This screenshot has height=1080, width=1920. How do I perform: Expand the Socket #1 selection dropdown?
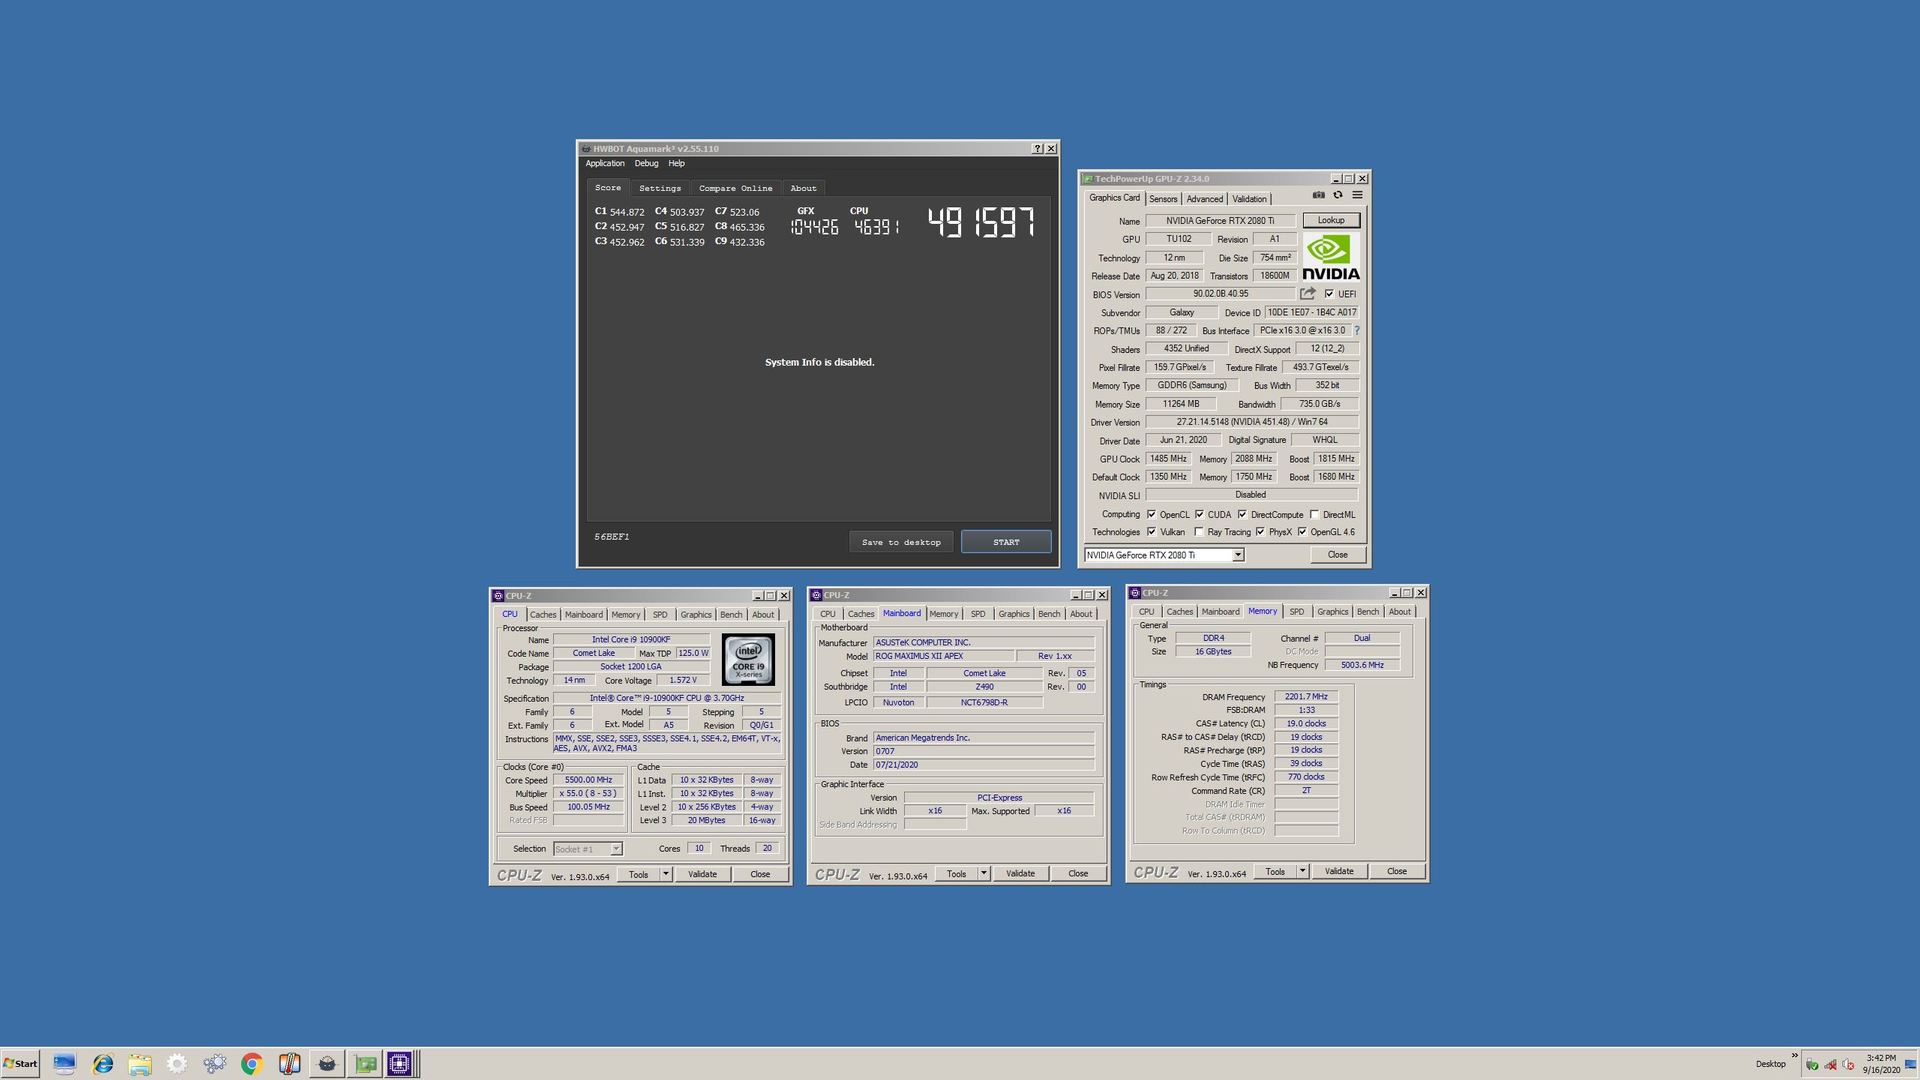[616, 849]
